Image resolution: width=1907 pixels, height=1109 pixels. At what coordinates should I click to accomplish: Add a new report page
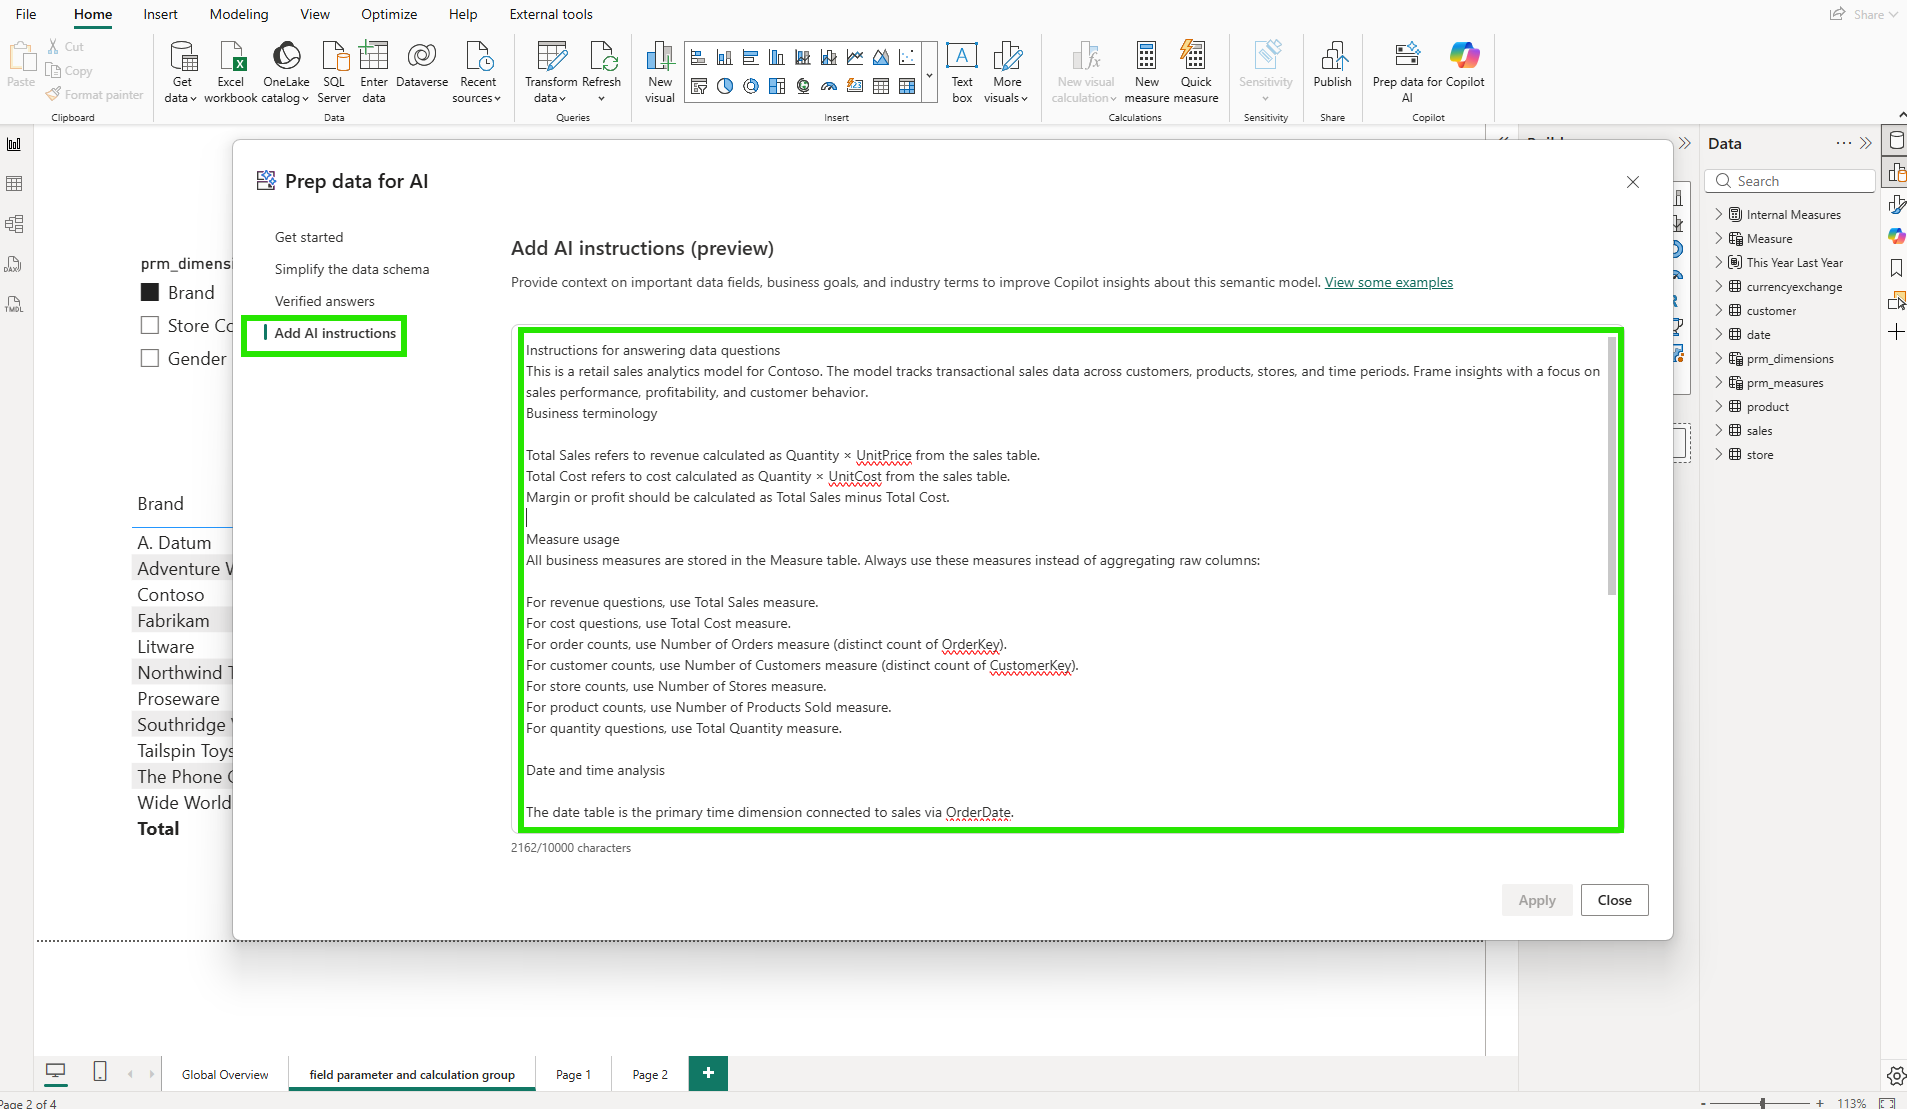point(708,1073)
